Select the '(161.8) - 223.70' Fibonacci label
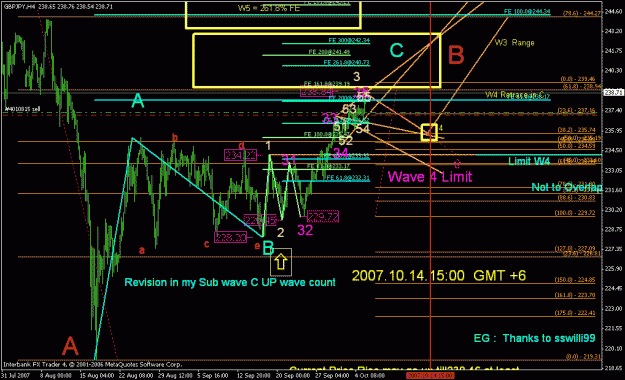Viewport: 625px width, 380px height. pos(575,295)
